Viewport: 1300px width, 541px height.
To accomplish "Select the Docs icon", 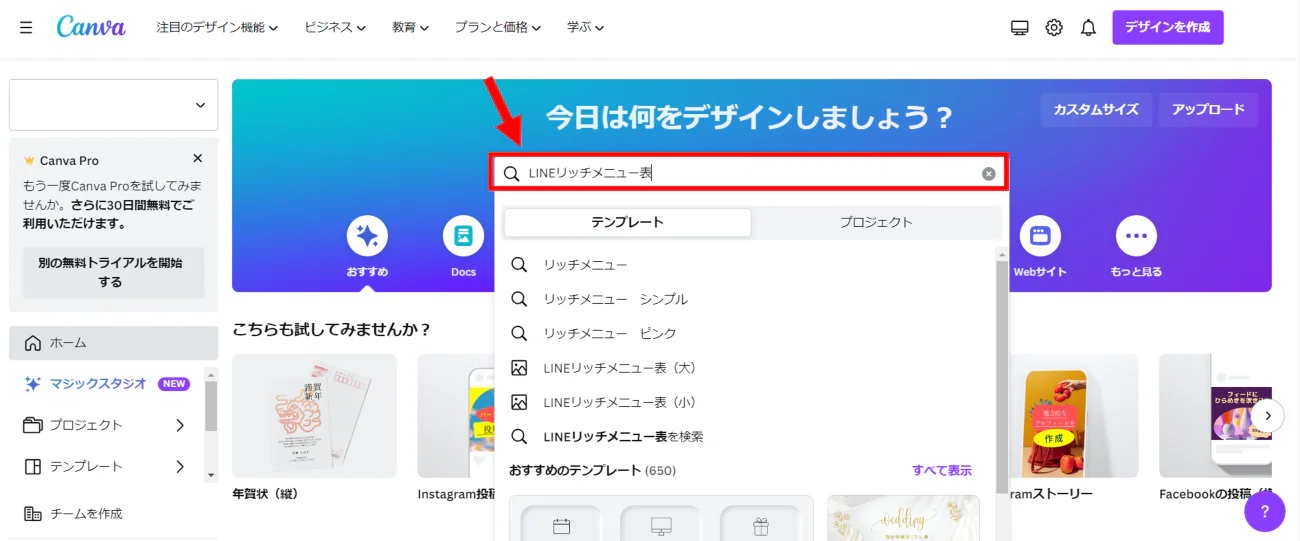I will 463,236.
